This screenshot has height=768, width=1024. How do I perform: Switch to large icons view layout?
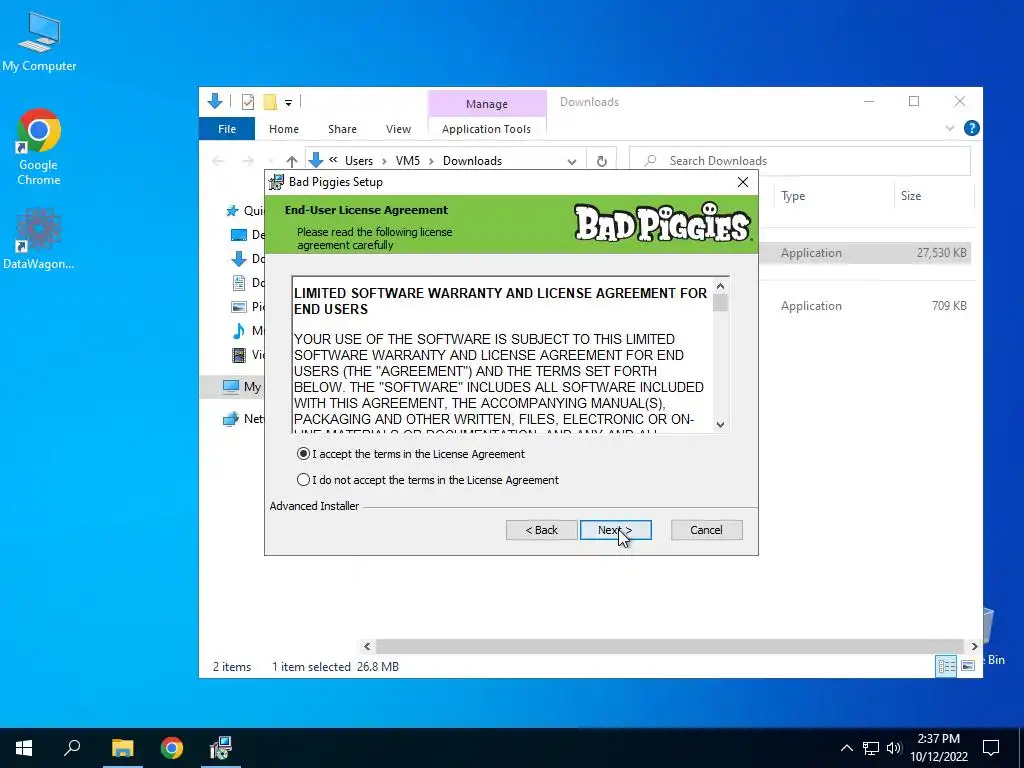[968, 666]
